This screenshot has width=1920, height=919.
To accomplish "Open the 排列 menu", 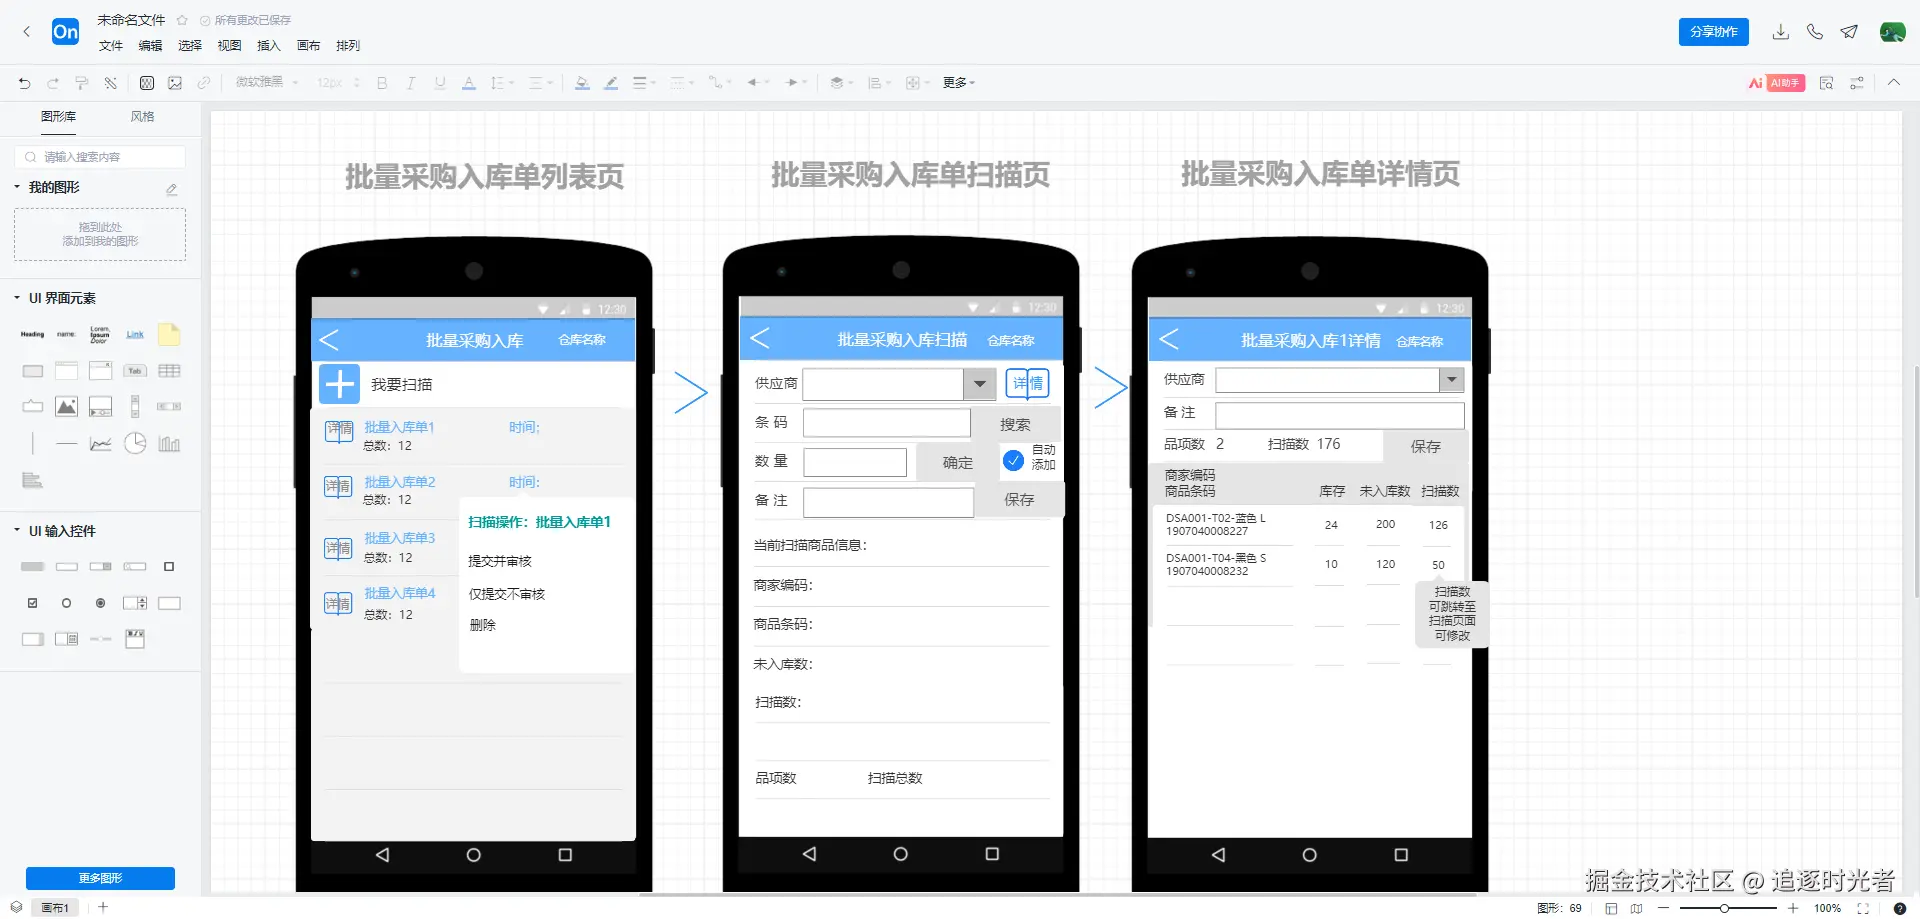I will pos(348,46).
